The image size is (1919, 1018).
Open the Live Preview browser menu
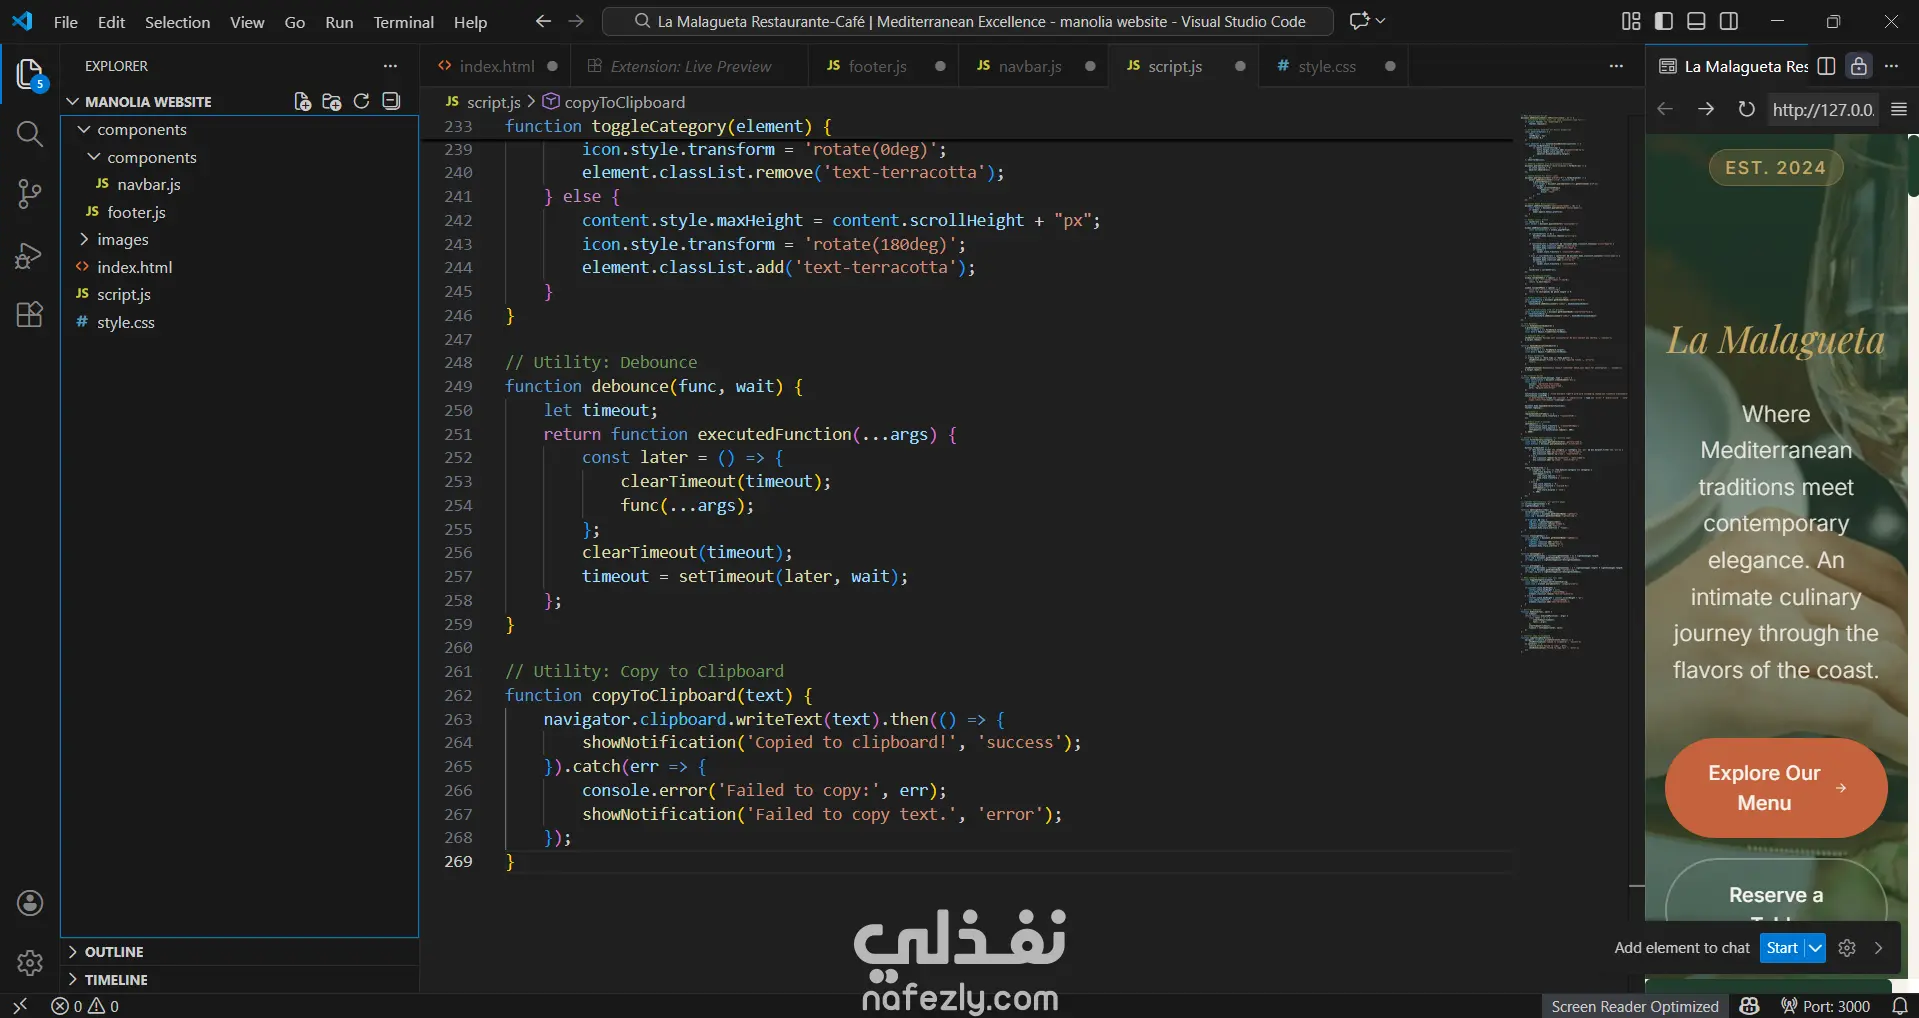[x=1899, y=109]
